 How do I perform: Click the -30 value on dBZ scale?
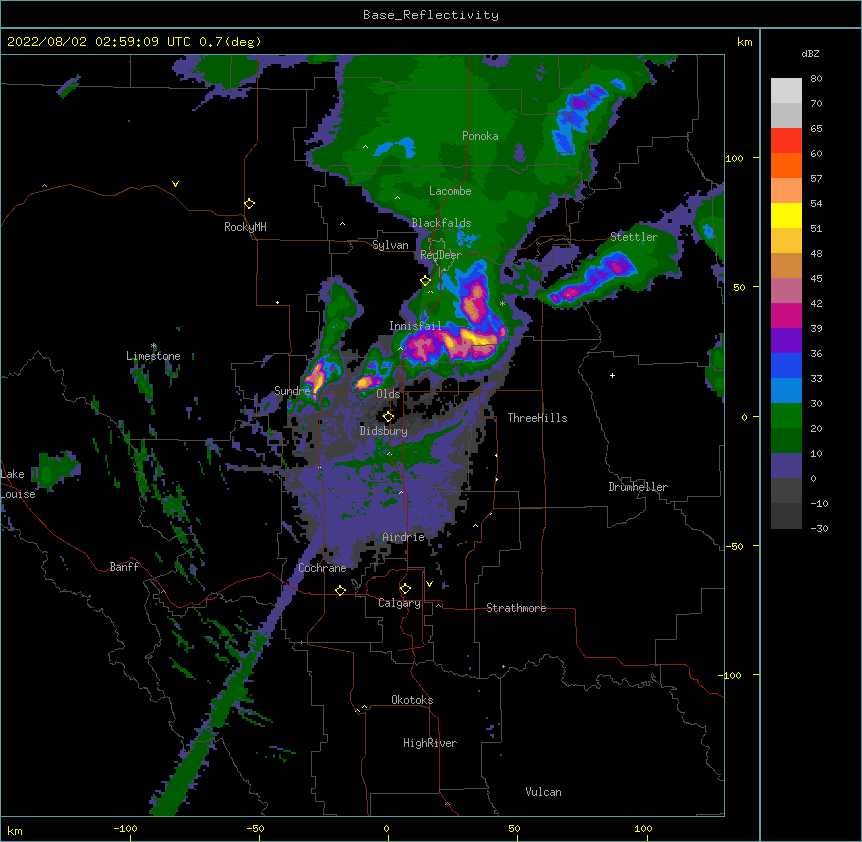click(x=819, y=528)
